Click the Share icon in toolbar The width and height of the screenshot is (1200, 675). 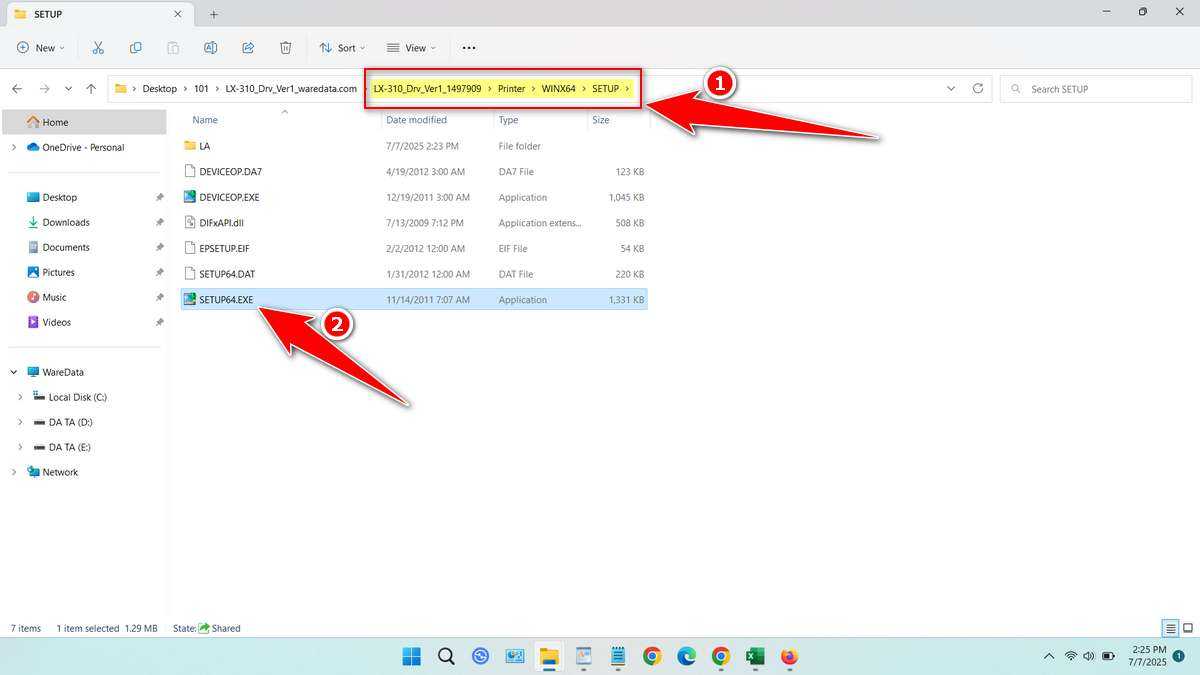[248, 48]
